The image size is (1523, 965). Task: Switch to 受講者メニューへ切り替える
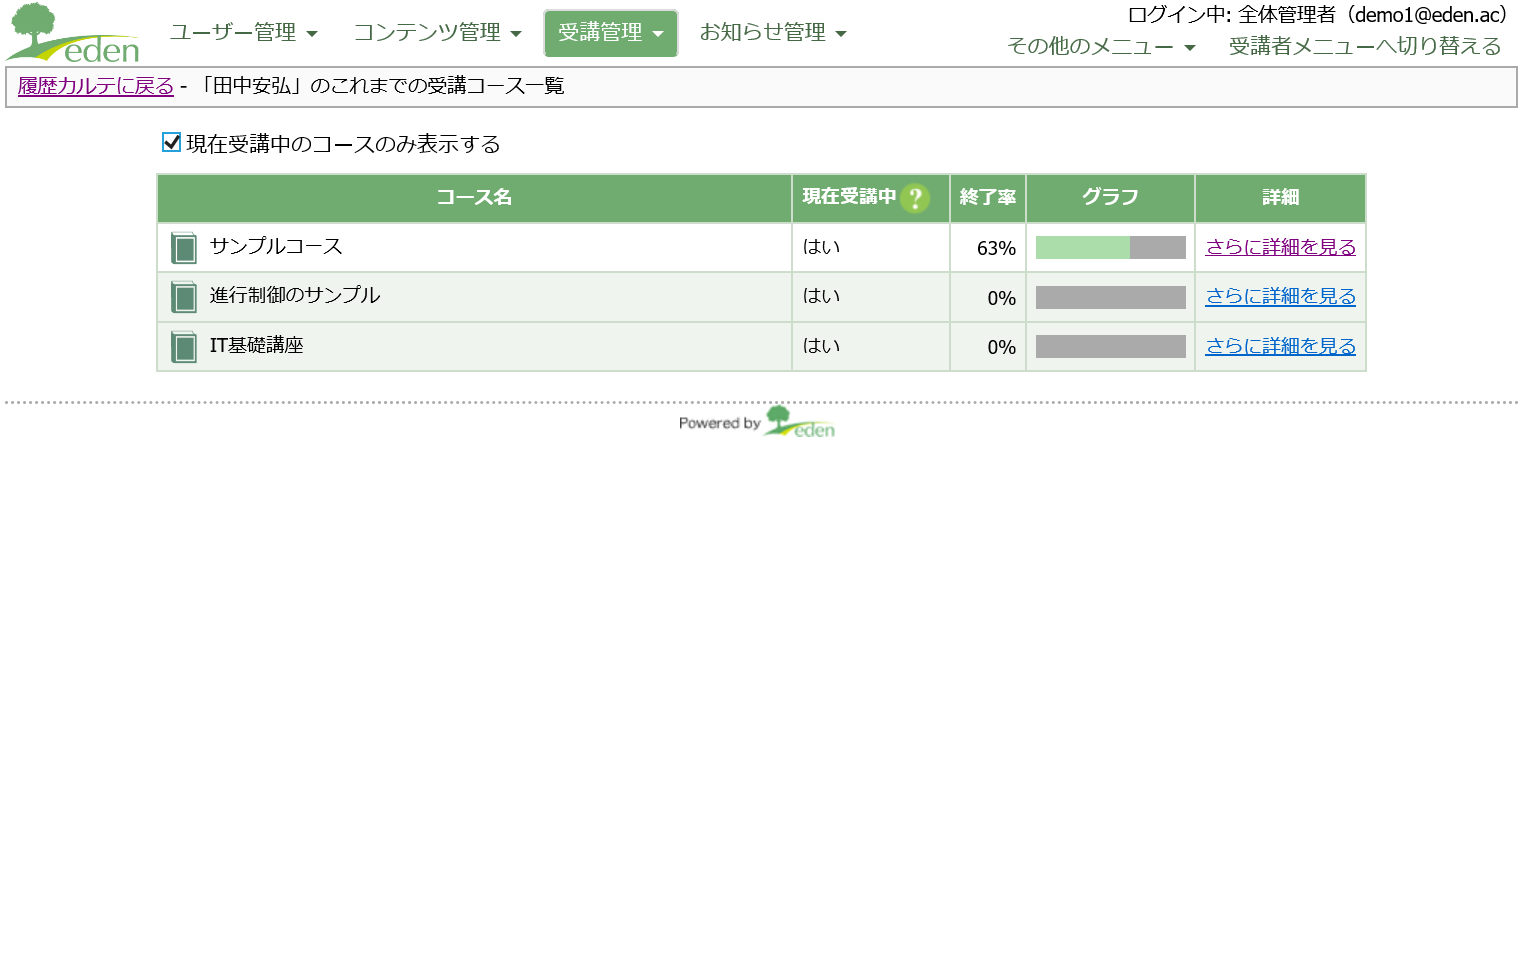tap(1365, 47)
